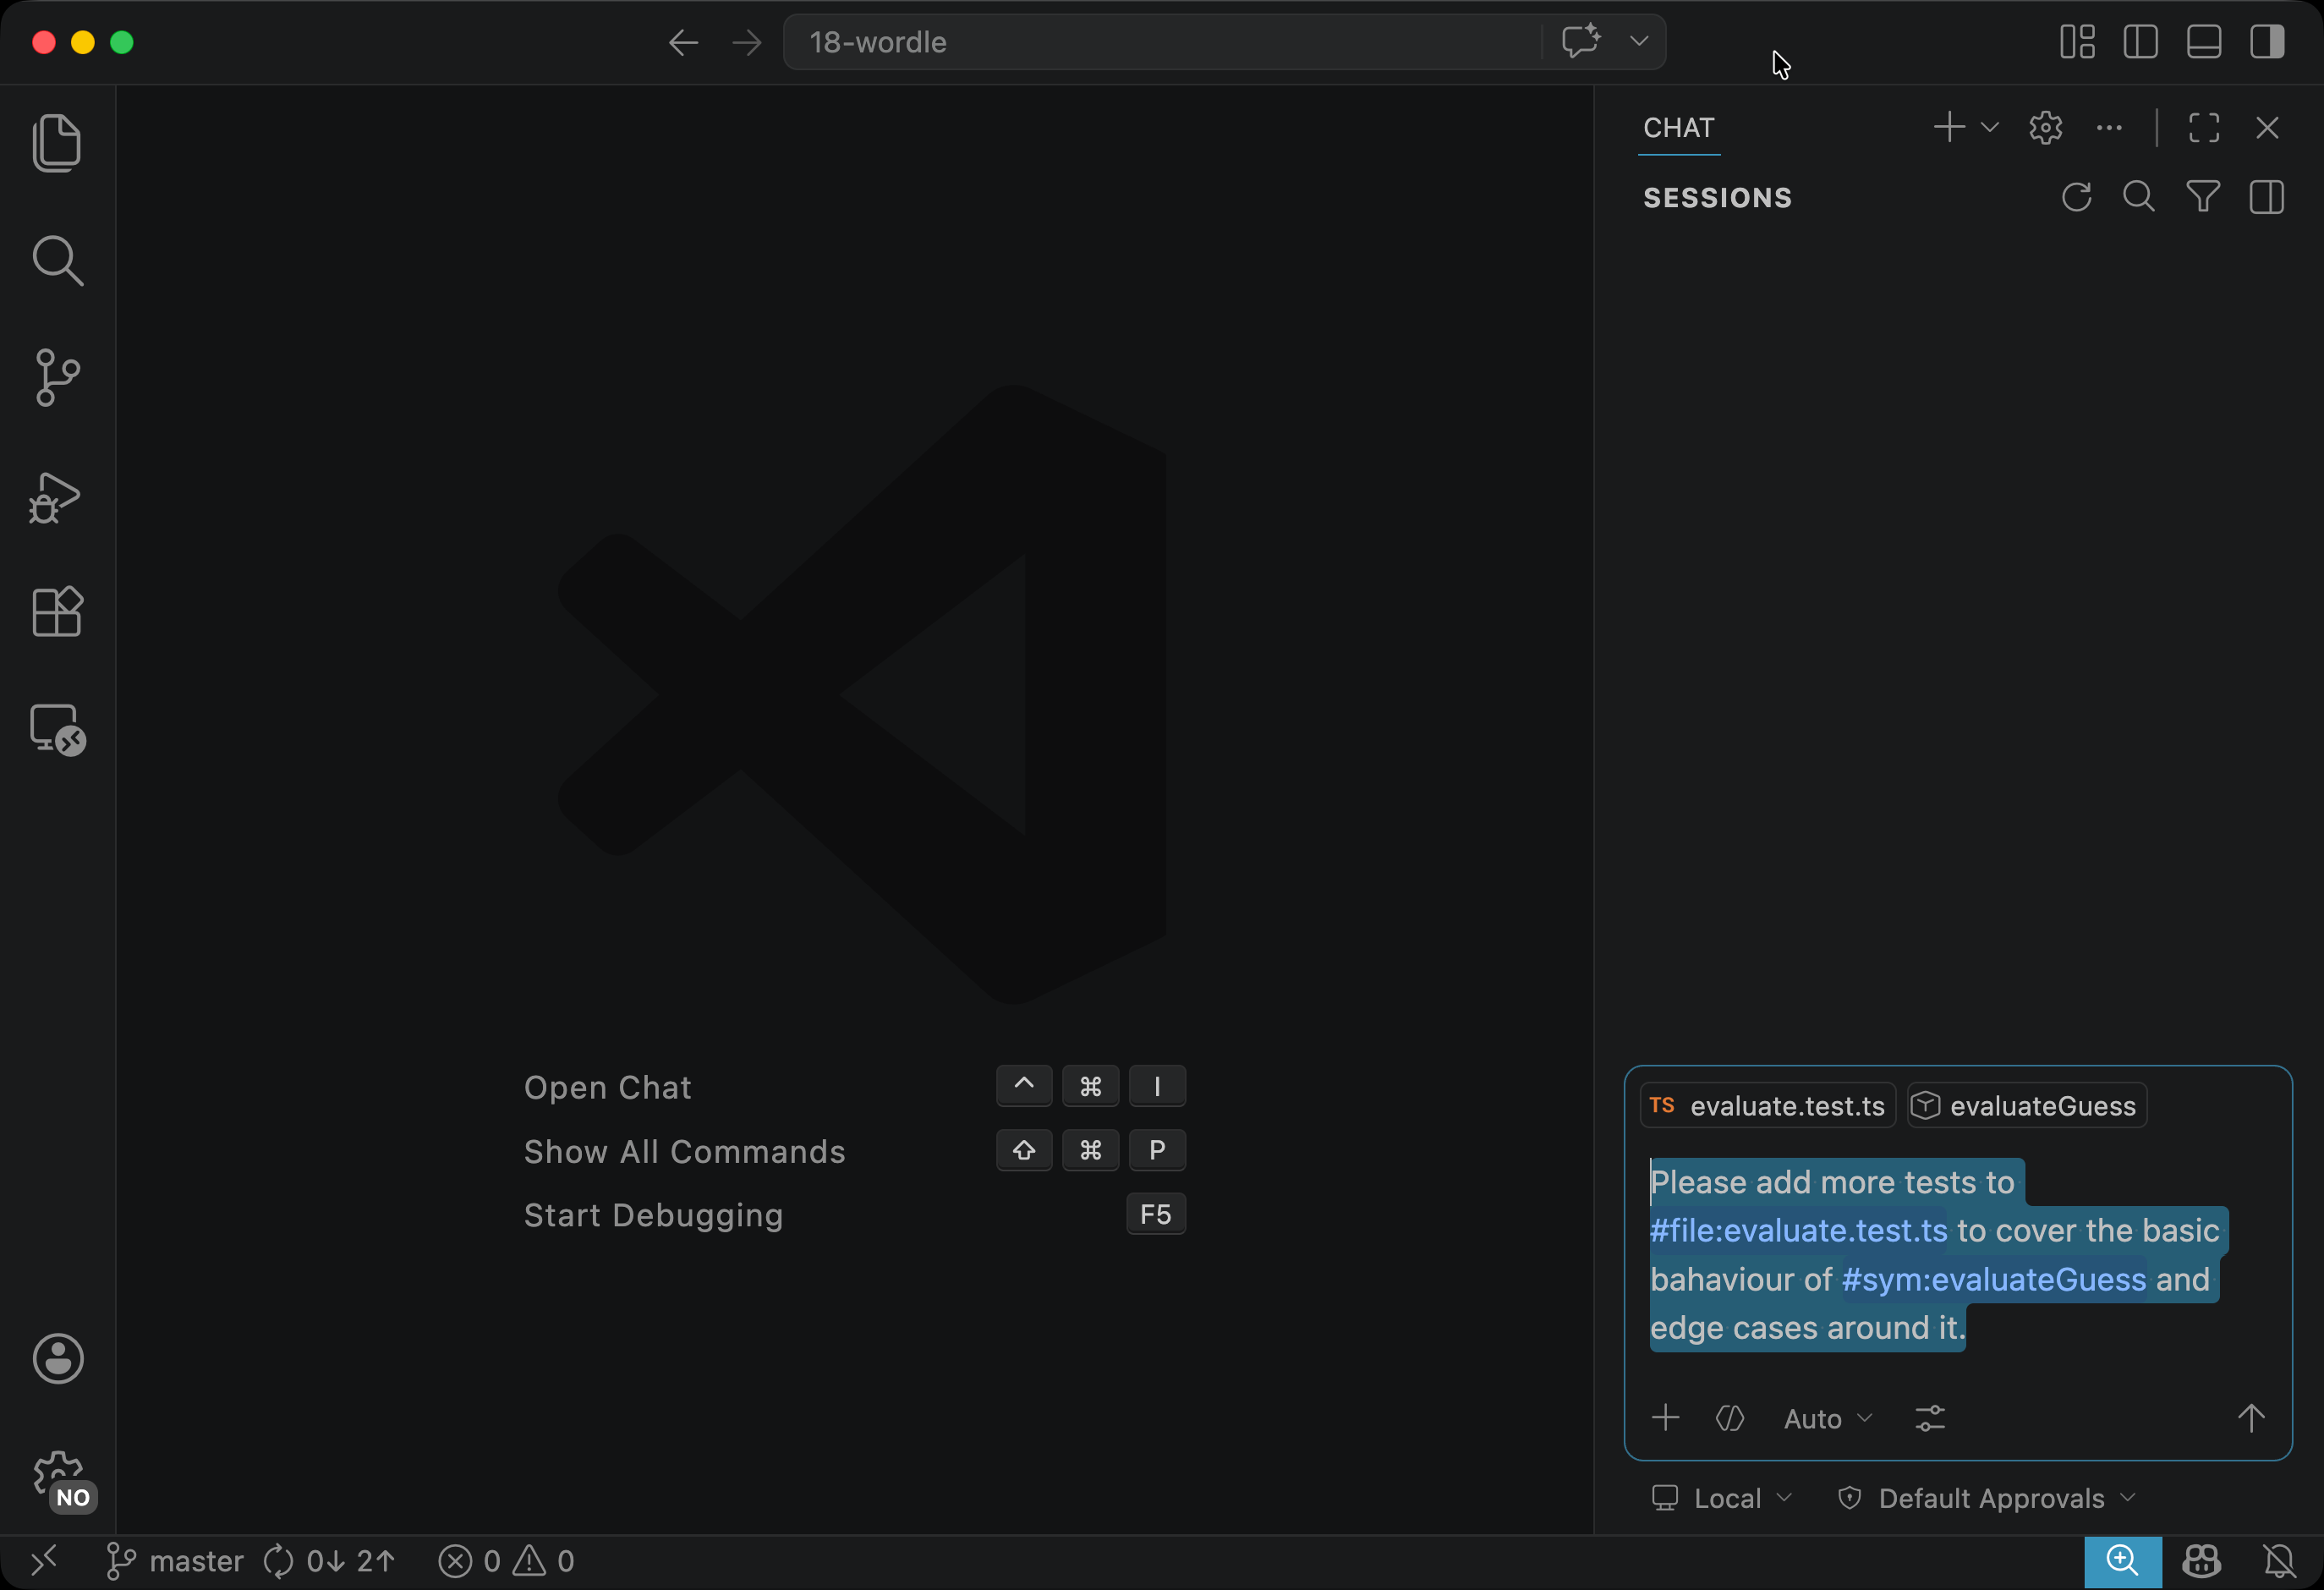Toggle the sessions side-by-side layout icon
This screenshot has height=1590, width=2324.
pos(2266,197)
